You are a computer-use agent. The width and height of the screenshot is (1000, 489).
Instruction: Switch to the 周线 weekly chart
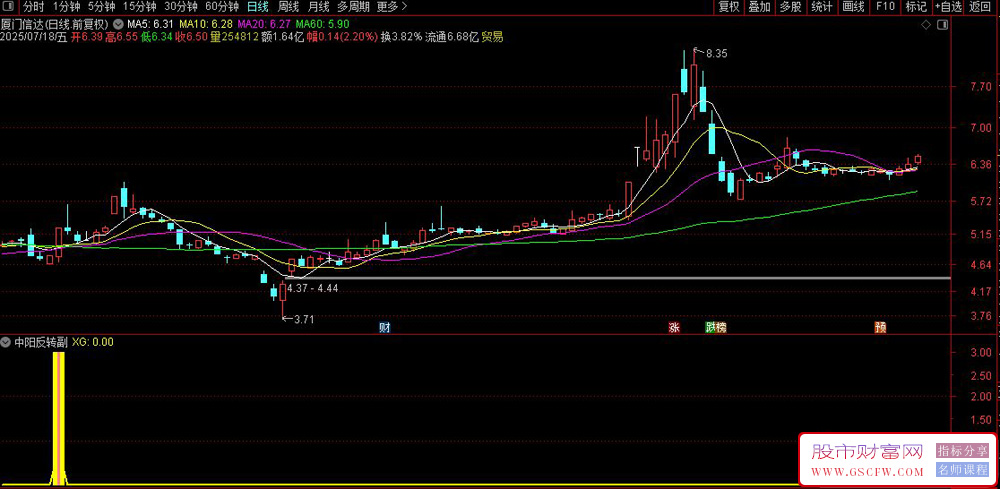[288, 7]
